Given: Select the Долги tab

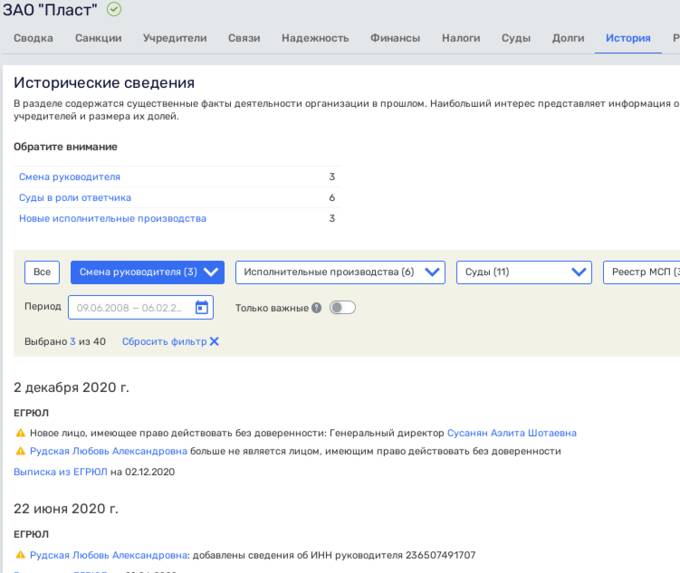Looking at the screenshot, I should 568,38.
